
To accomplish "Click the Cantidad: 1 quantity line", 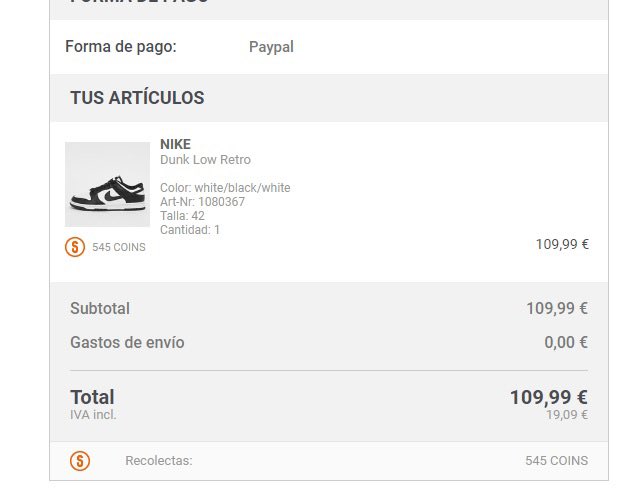I will pos(190,230).
